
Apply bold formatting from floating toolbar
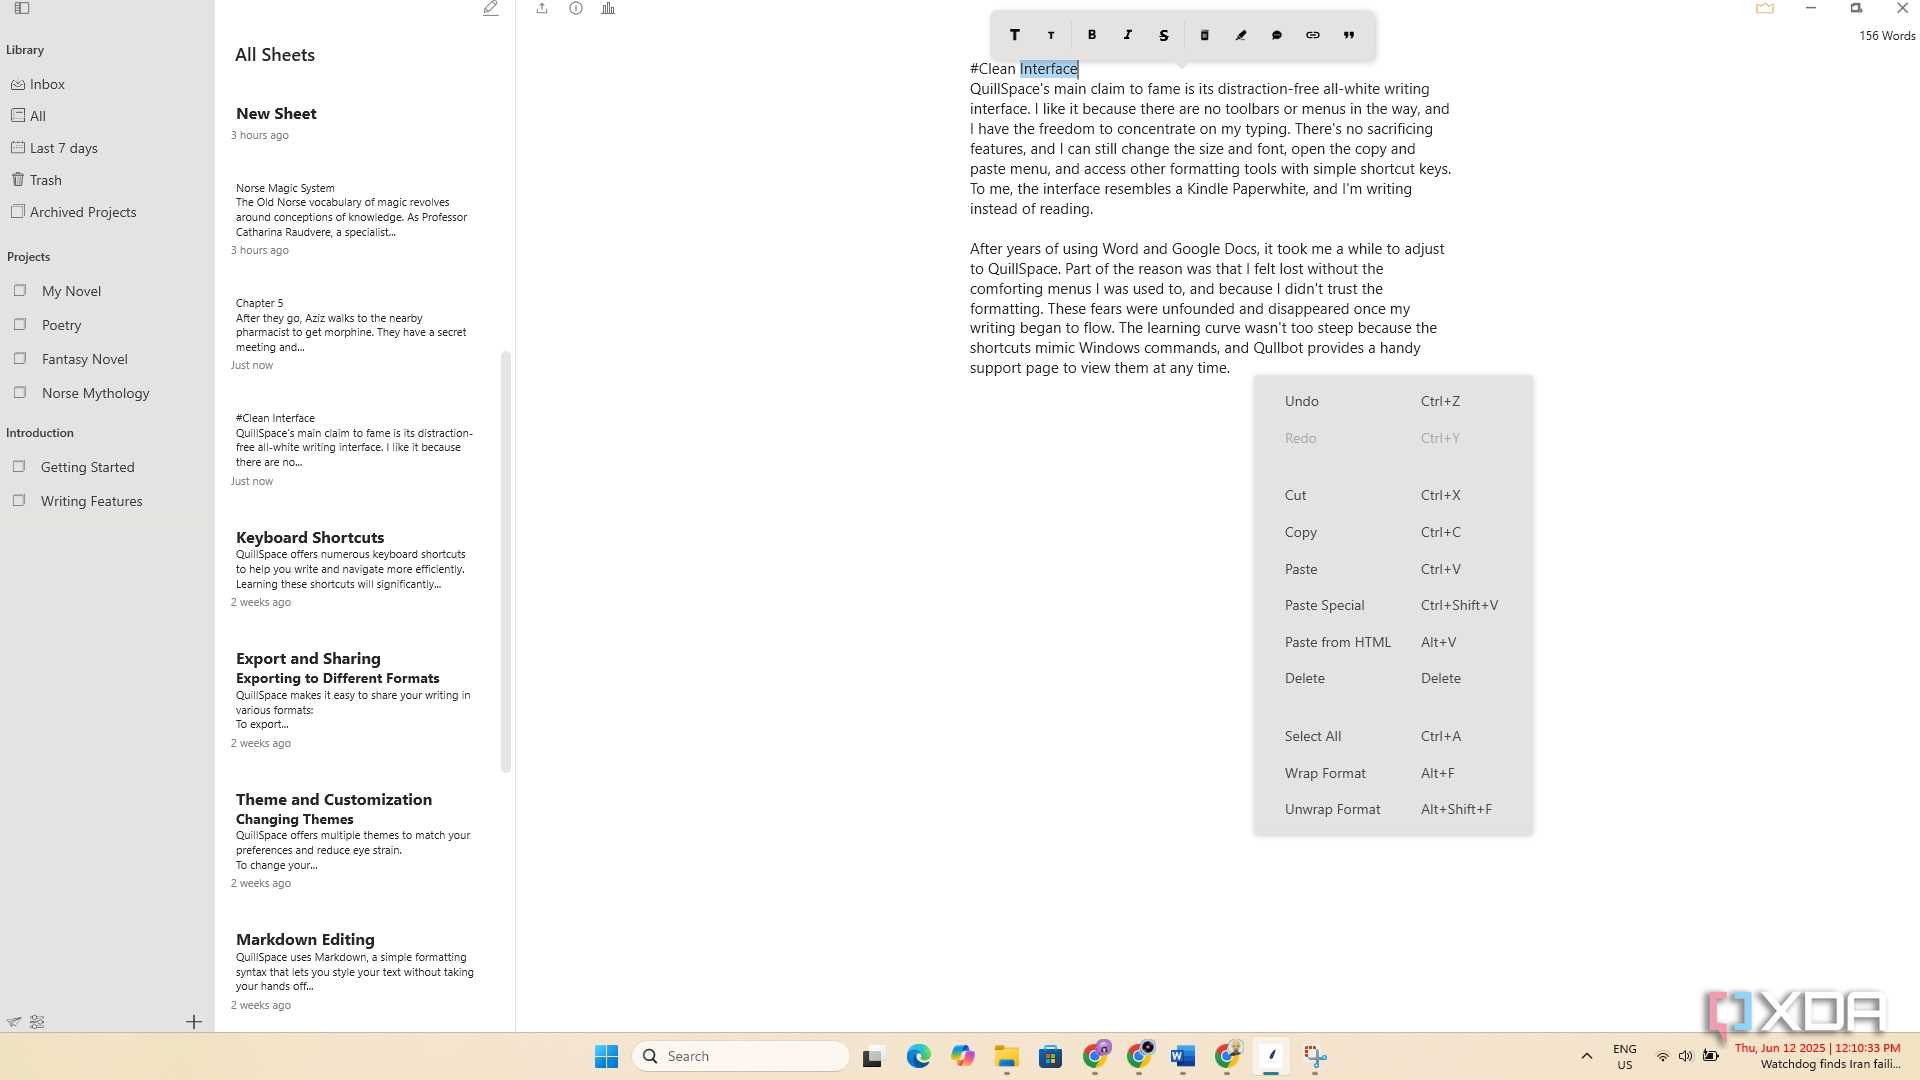[x=1092, y=35]
